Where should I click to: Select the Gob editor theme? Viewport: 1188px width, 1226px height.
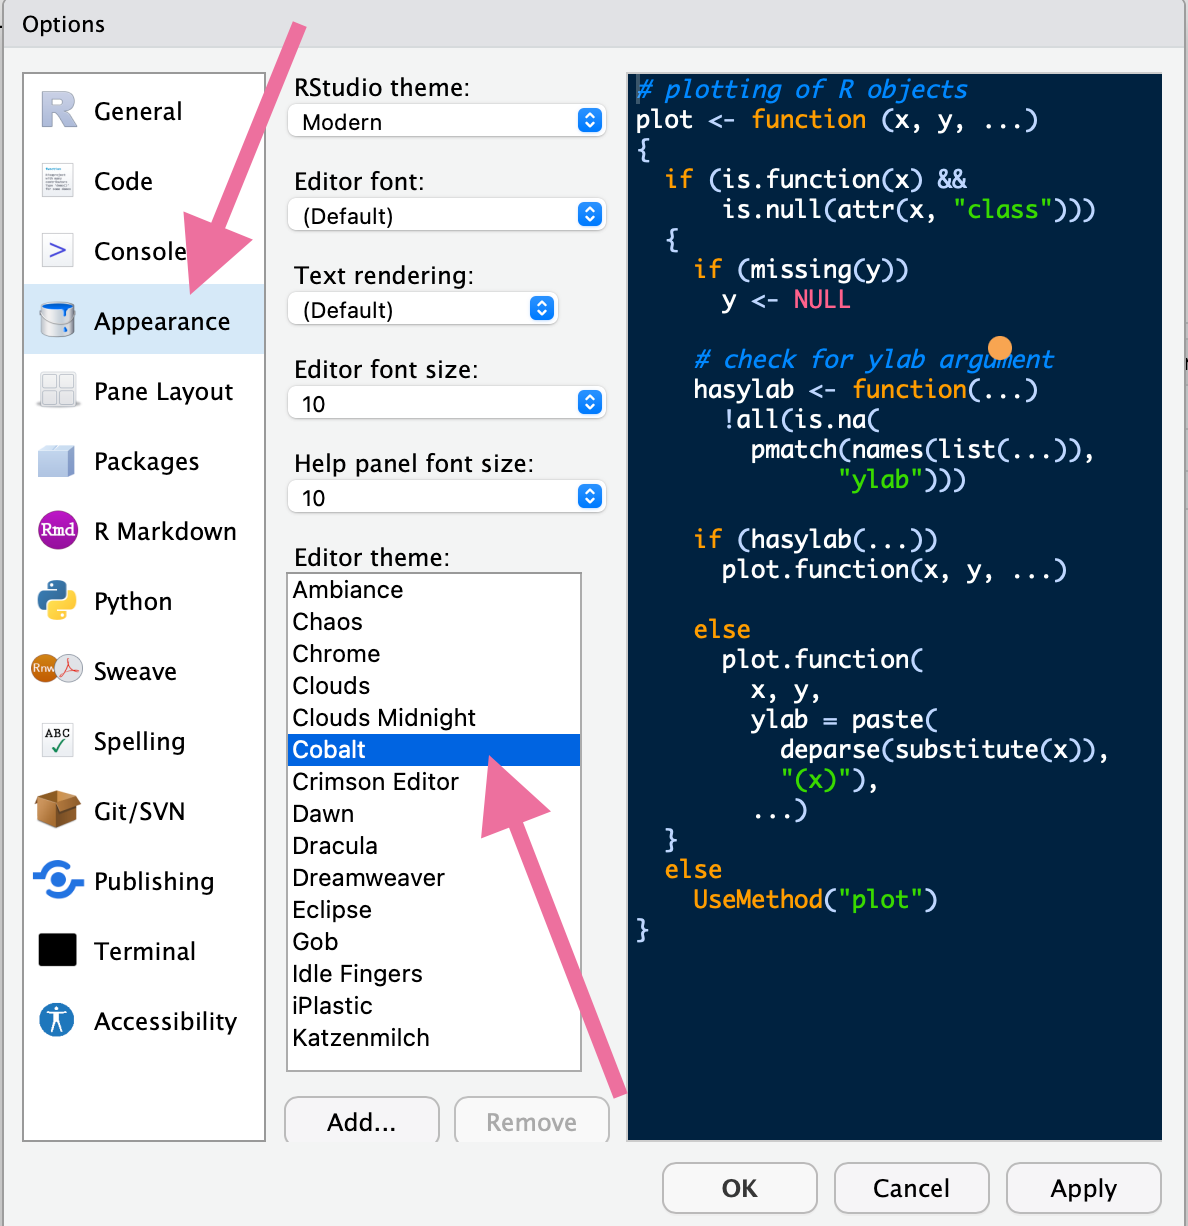(434, 942)
